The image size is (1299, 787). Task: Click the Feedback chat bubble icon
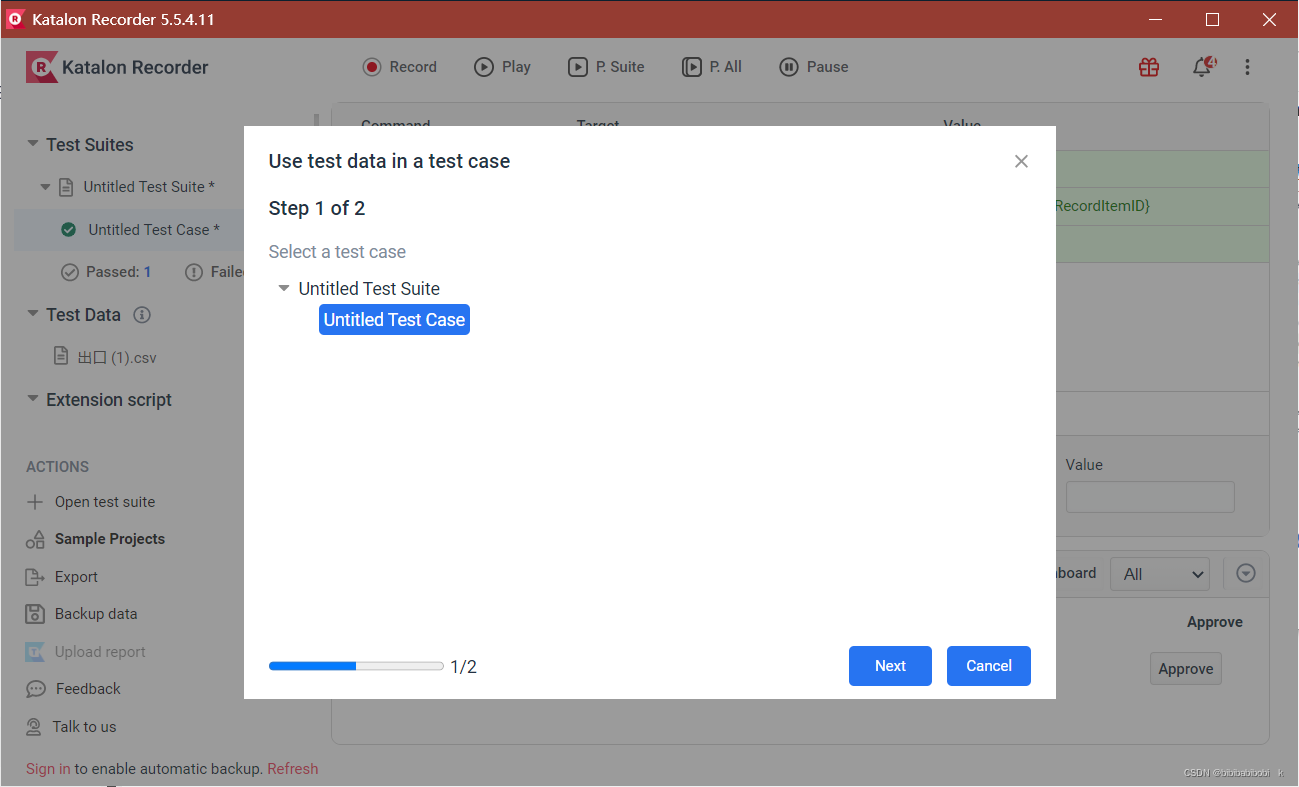36,689
